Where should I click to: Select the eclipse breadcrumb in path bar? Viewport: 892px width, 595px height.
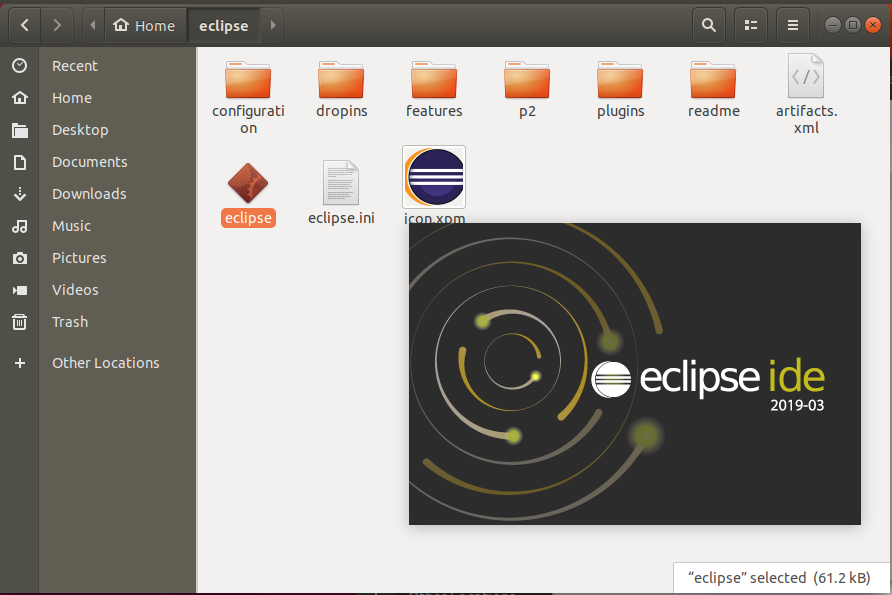(x=224, y=25)
